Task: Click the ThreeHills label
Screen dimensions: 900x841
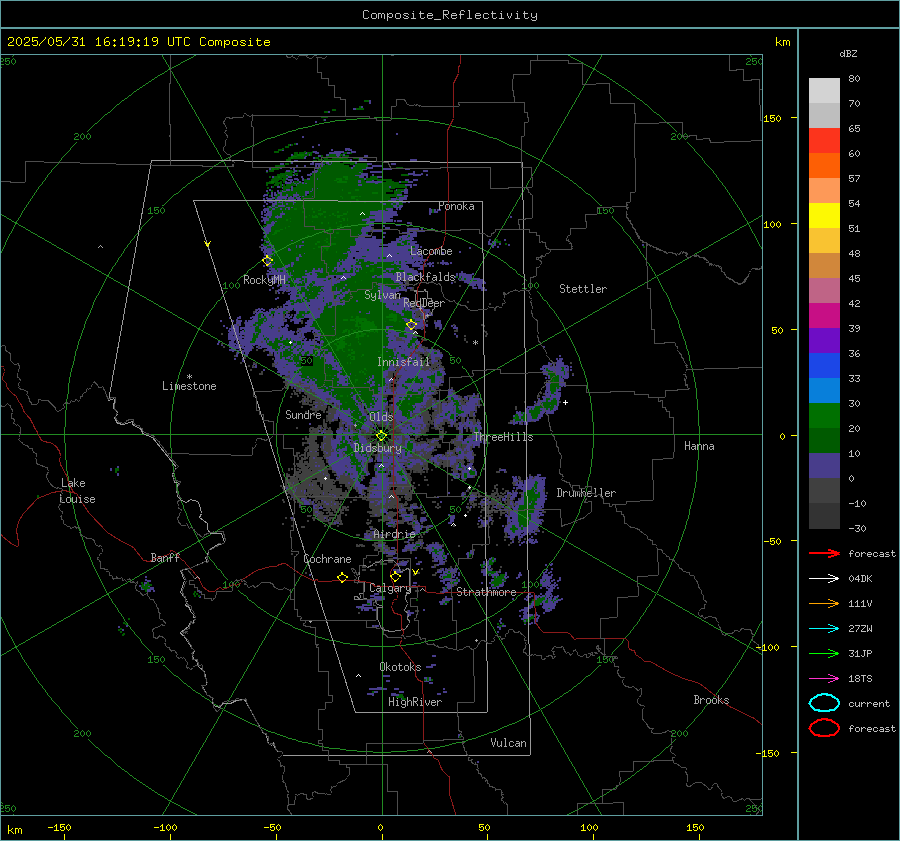Action: 503,437
